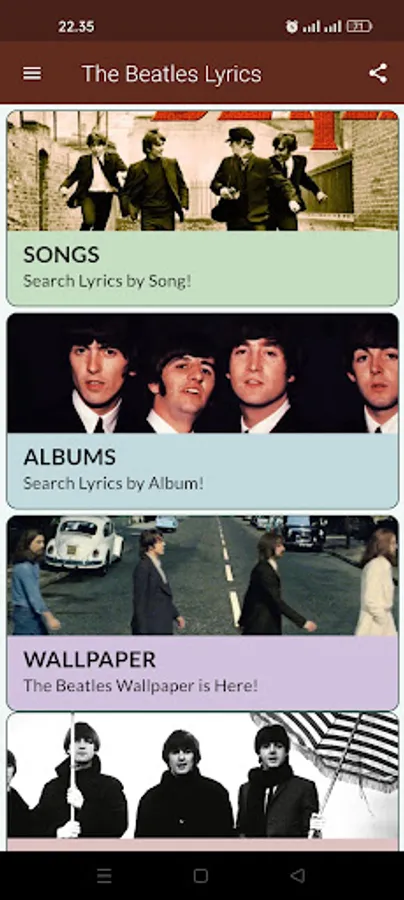This screenshot has width=404, height=900.
Task: Tap the alarm clock status icon
Action: (x=292, y=26)
